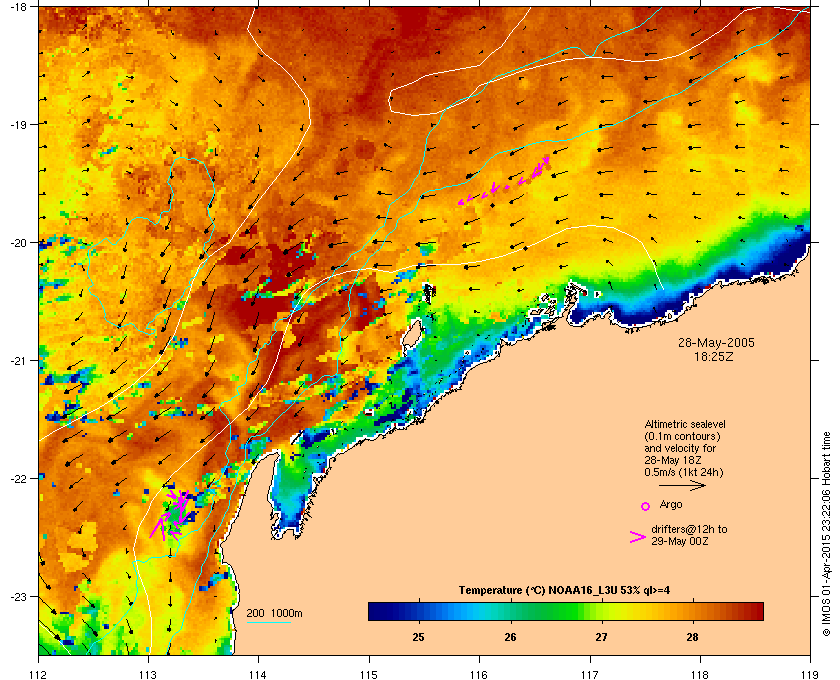
Task: Click the '0.5m/s (1kt 24h)' scale label
Action: pyautogui.click(x=684, y=473)
